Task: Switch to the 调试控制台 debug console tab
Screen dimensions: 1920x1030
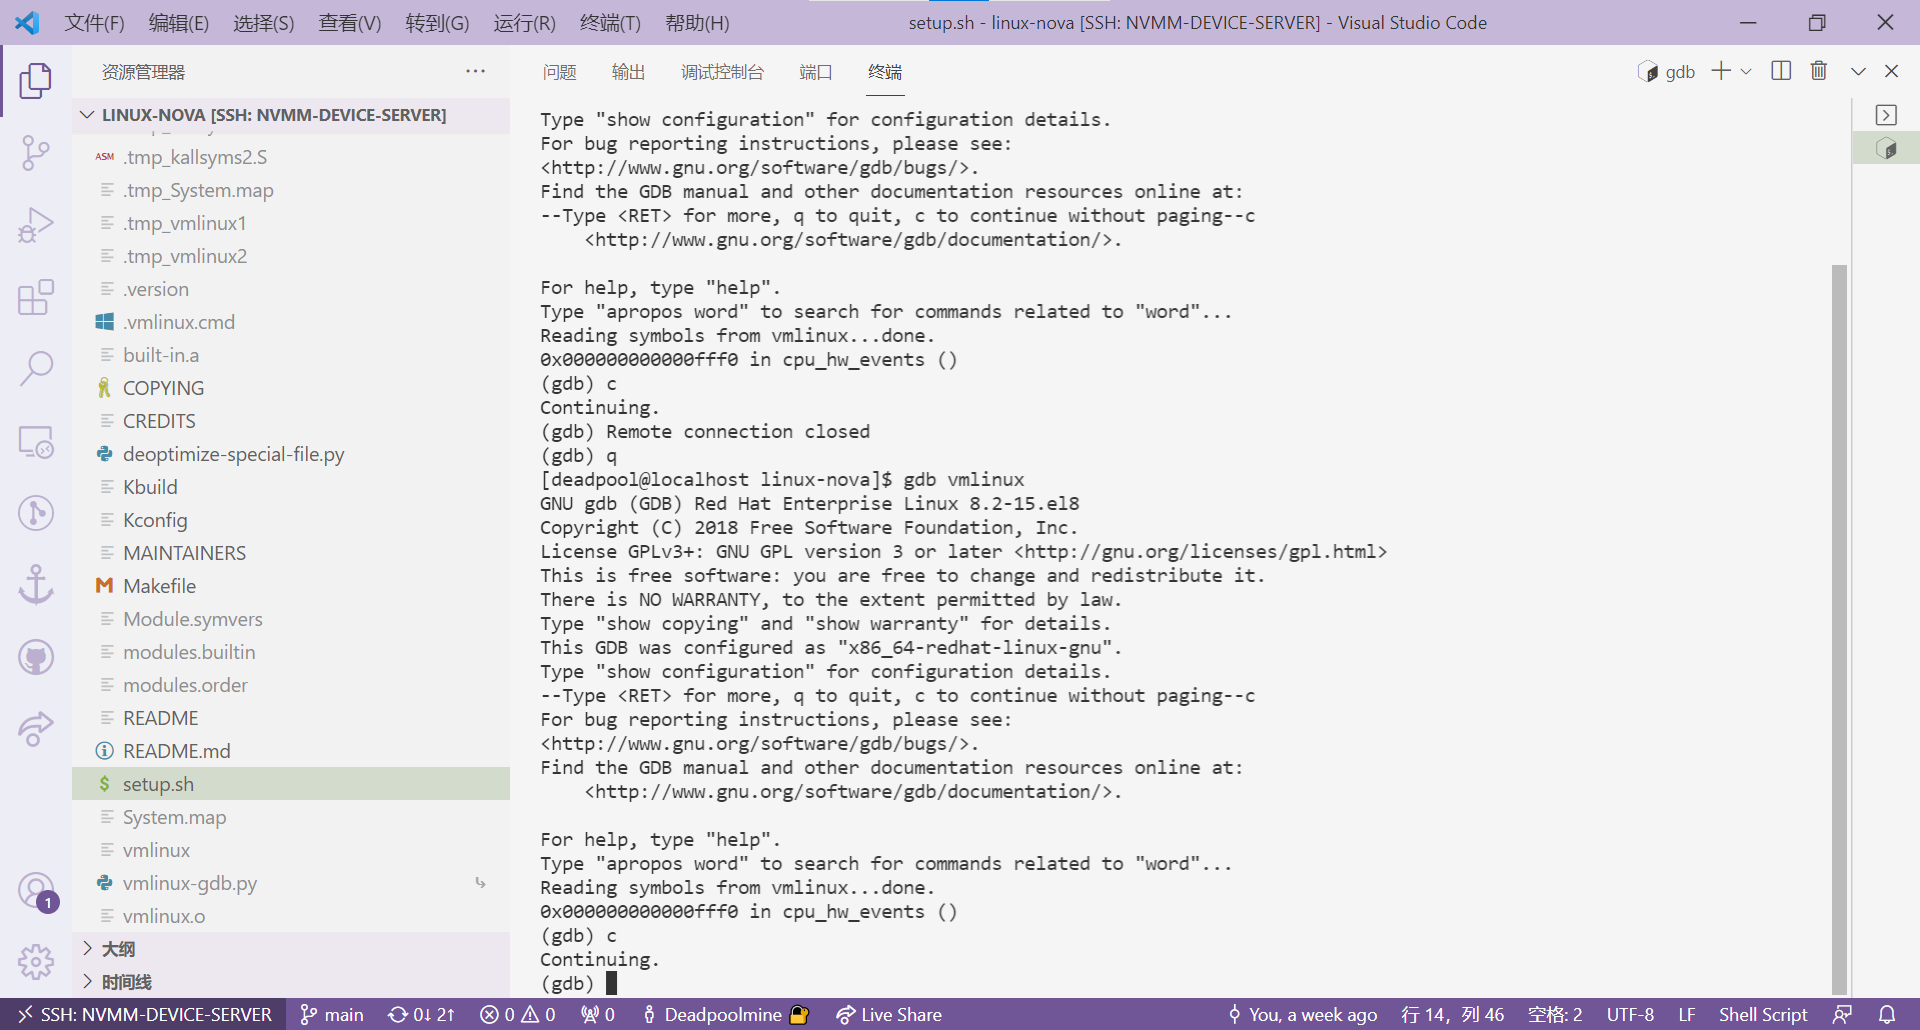Action: [x=722, y=72]
